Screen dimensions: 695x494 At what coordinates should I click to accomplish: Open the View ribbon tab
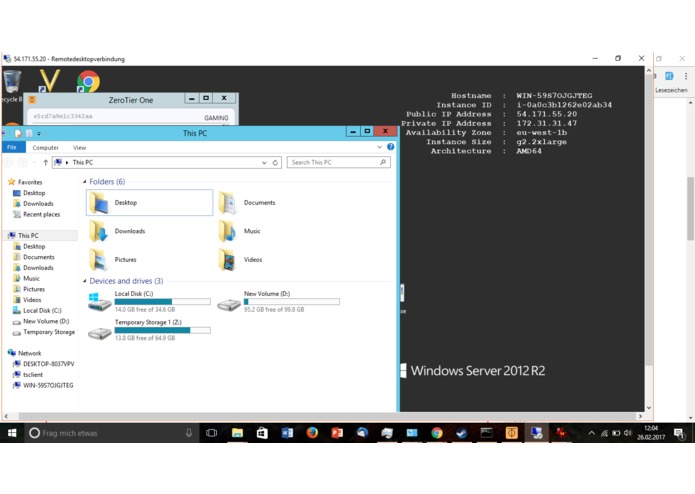(x=79, y=148)
